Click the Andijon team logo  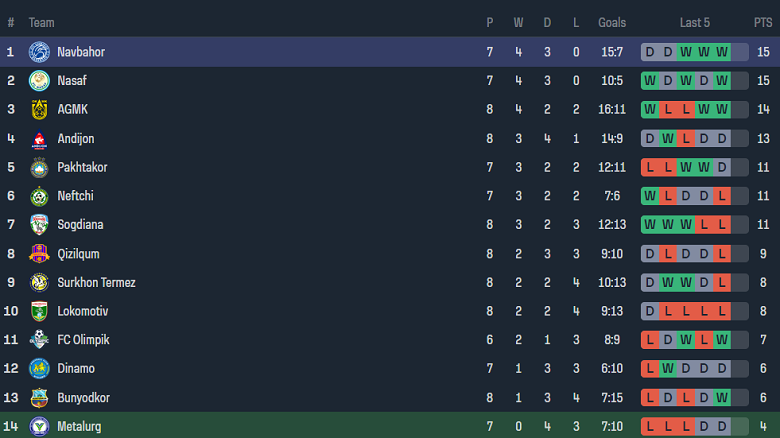(39, 139)
